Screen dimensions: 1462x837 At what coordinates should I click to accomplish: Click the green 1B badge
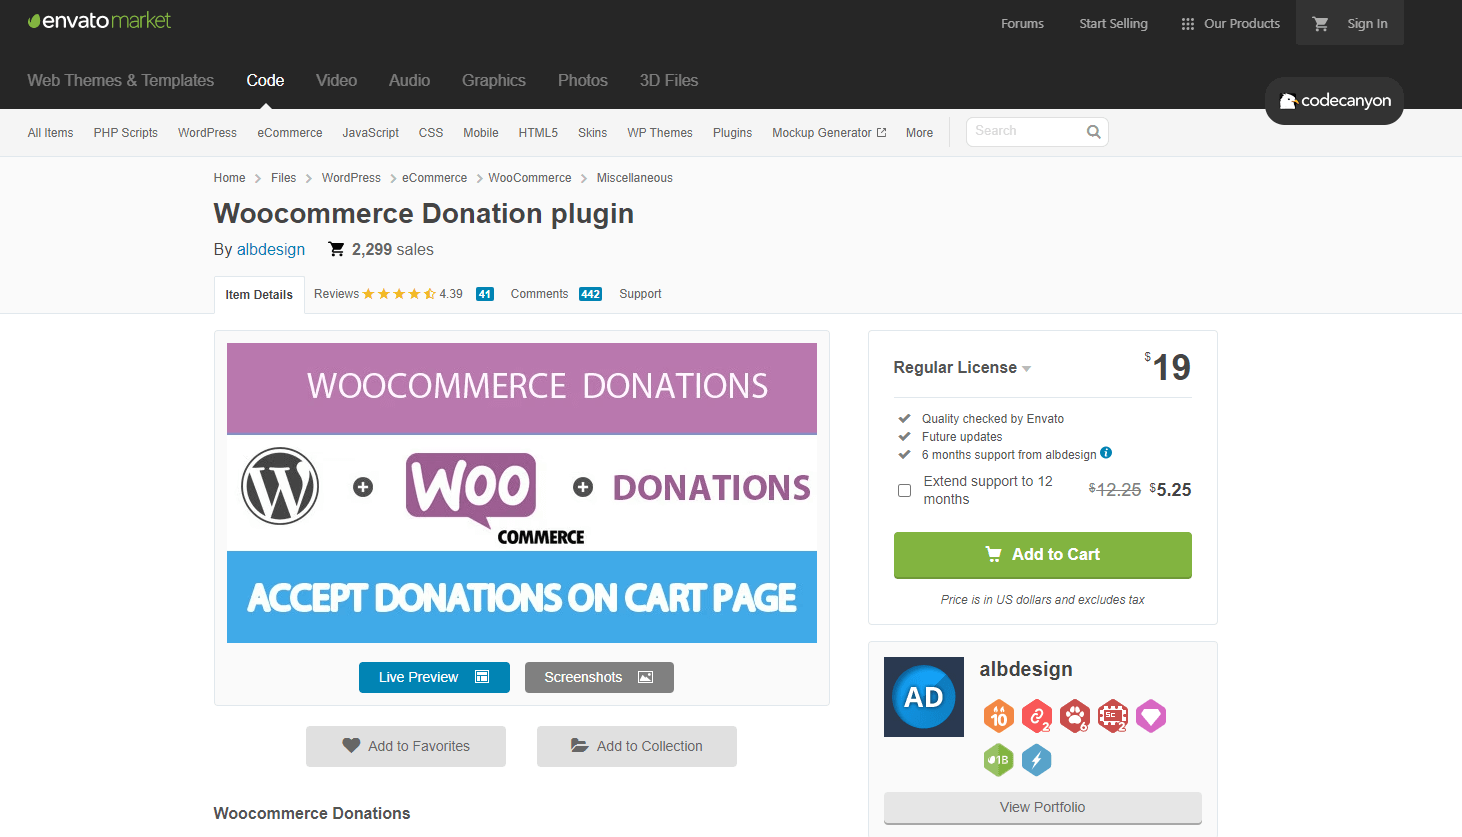tap(998, 760)
